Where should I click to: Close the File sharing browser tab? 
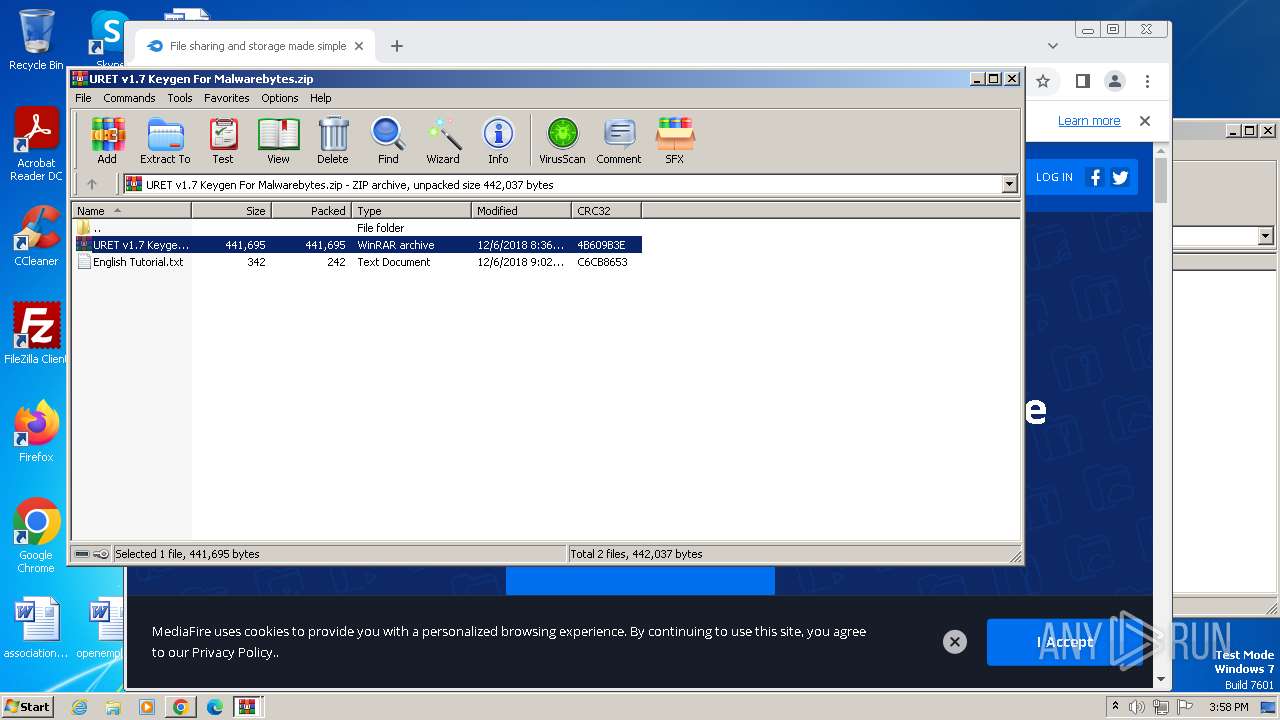click(359, 46)
